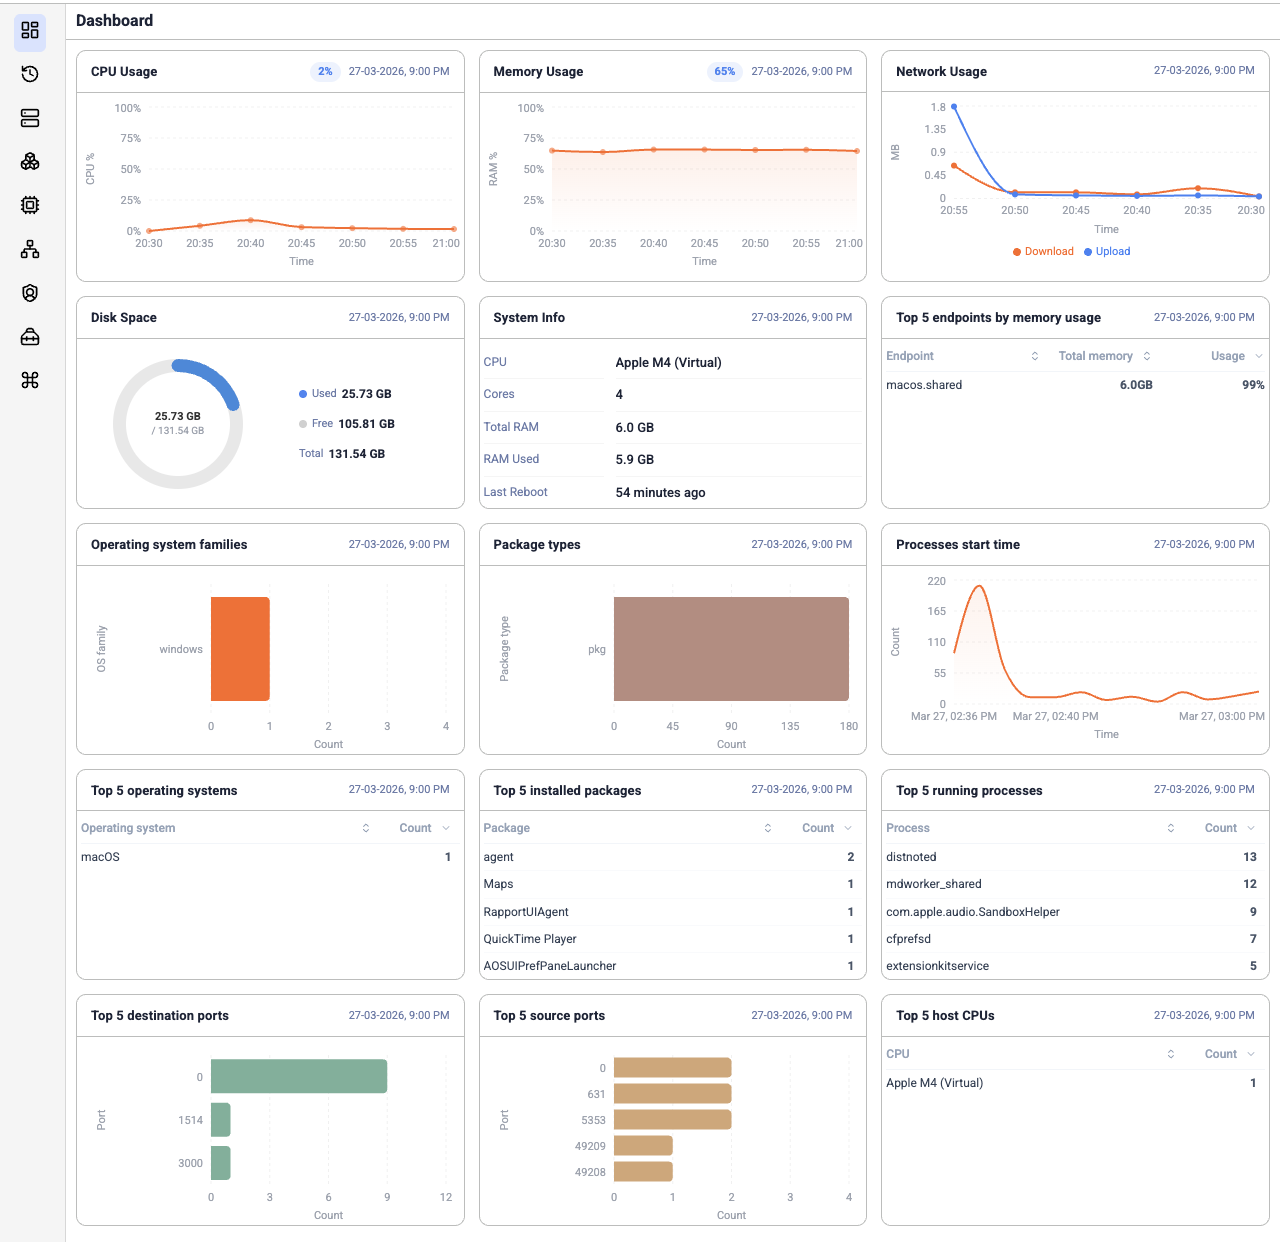The height and width of the screenshot is (1242, 1280).
Task: Open the network topology sidebar icon
Action: click(x=30, y=249)
